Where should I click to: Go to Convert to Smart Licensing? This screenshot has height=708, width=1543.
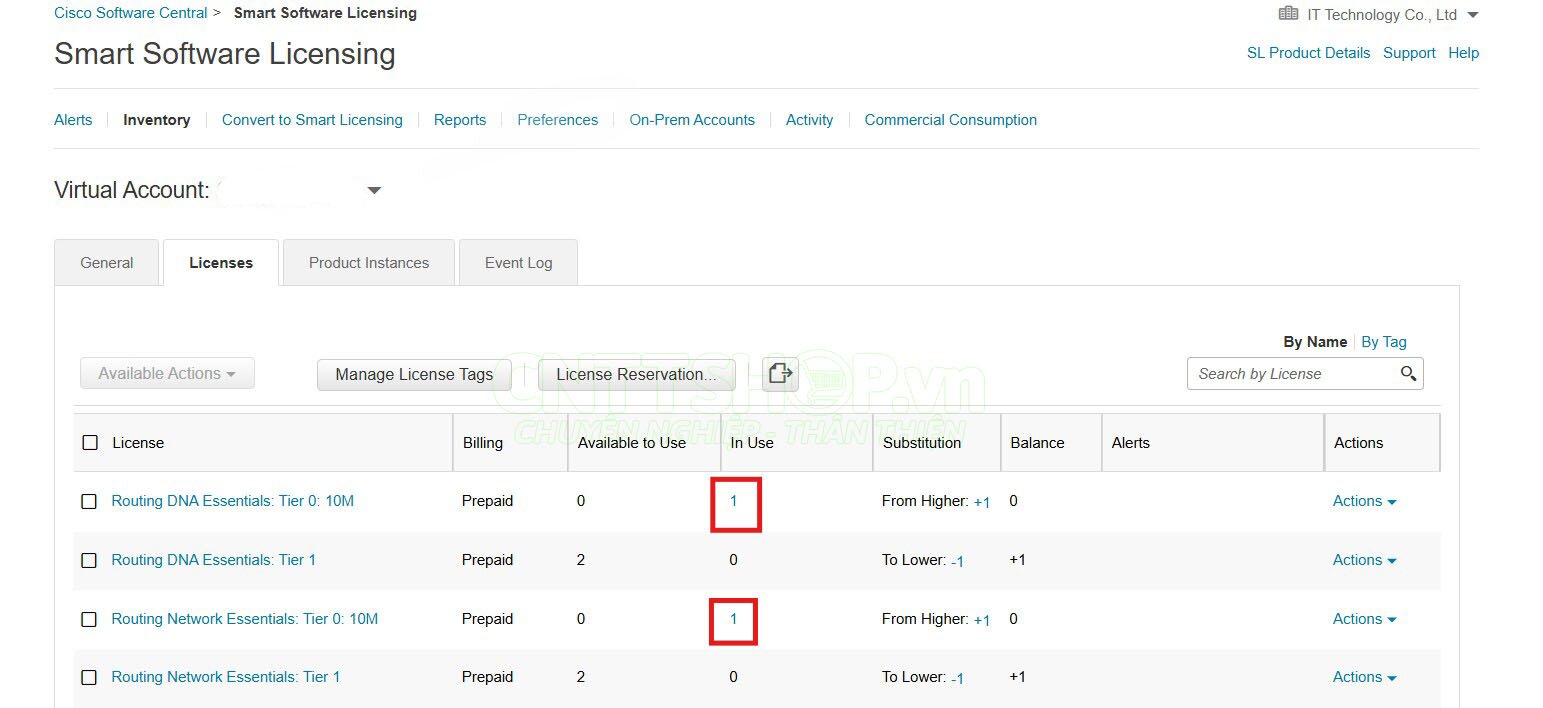click(312, 120)
